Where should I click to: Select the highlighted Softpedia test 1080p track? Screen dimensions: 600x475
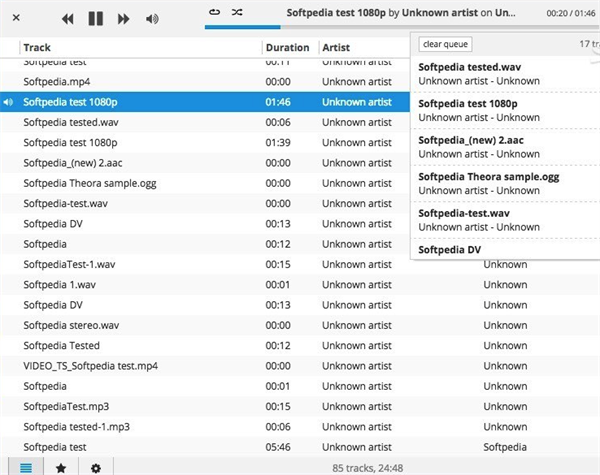point(205,102)
